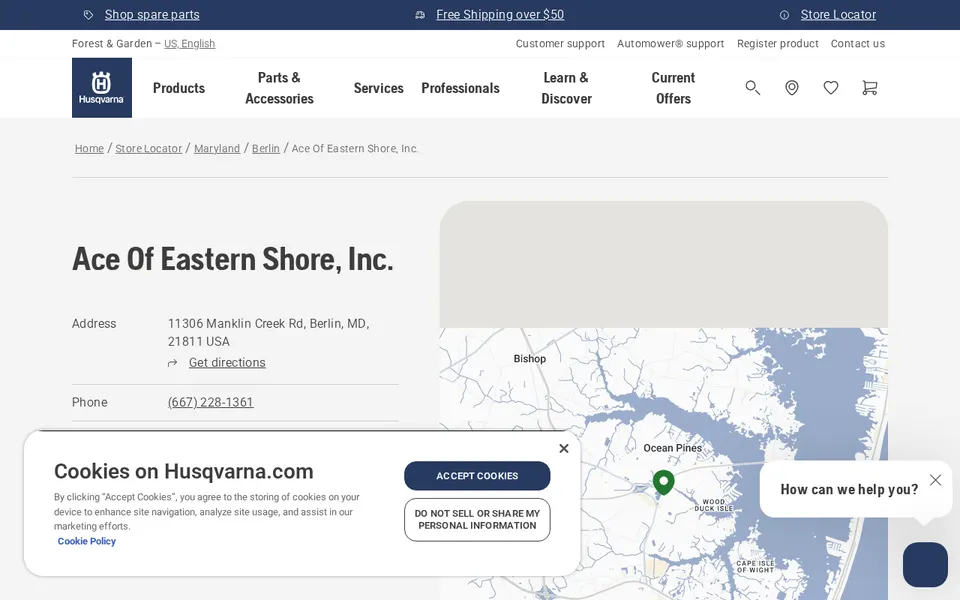960x600 pixels.
Task: Open the Professionals menu
Action: (460, 88)
